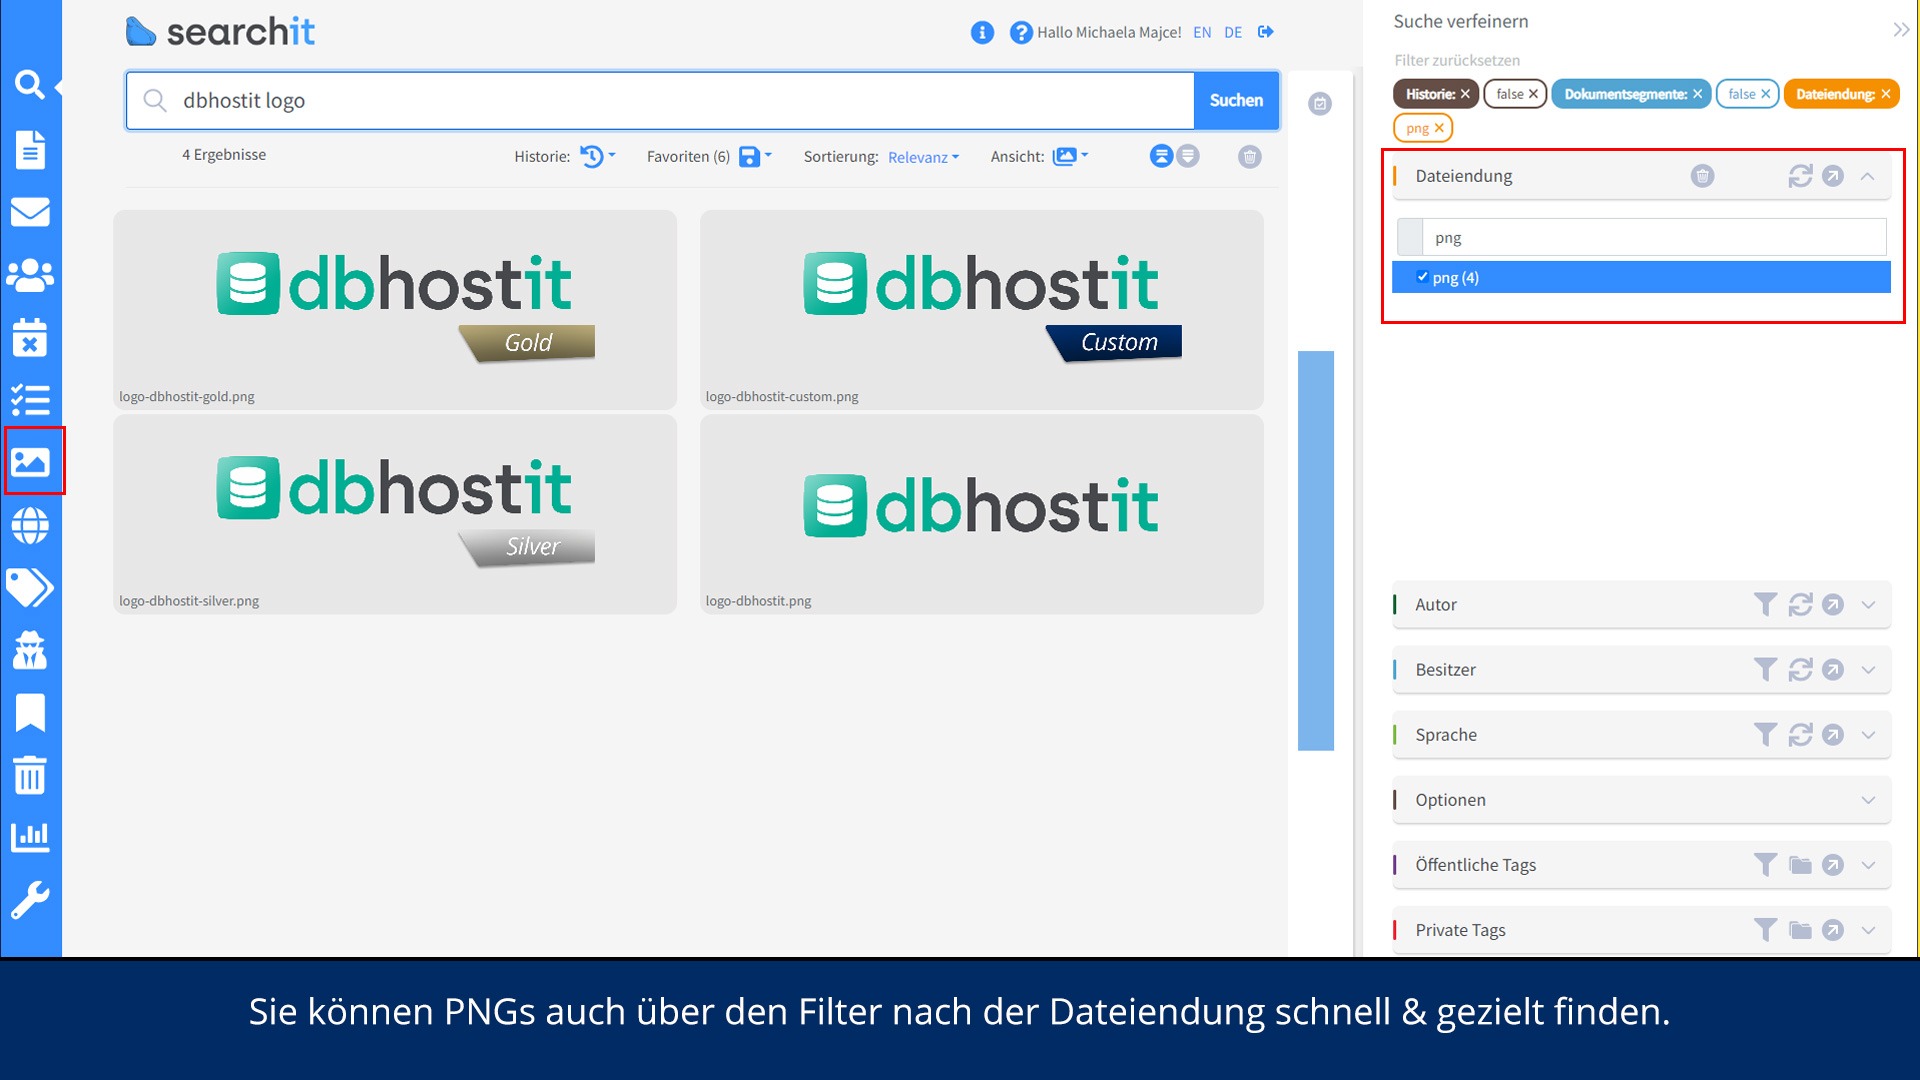Click the trash icon in results toolbar
This screenshot has height=1080, width=1920.
pyautogui.click(x=1249, y=156)
